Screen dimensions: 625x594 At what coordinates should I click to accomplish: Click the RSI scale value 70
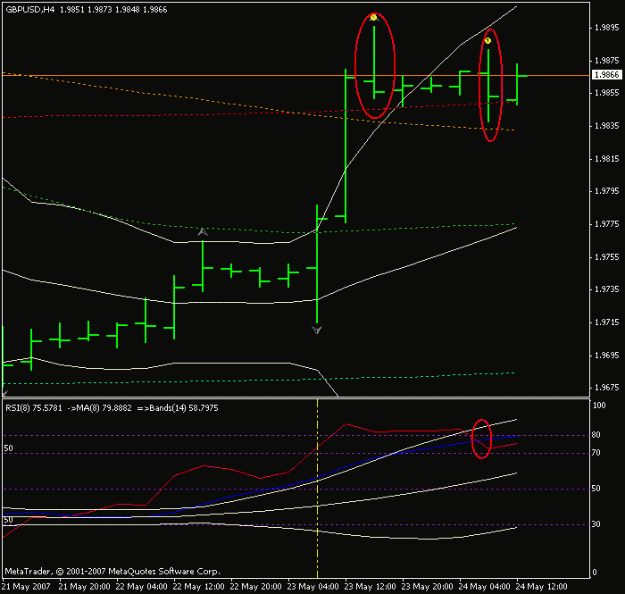596,453
